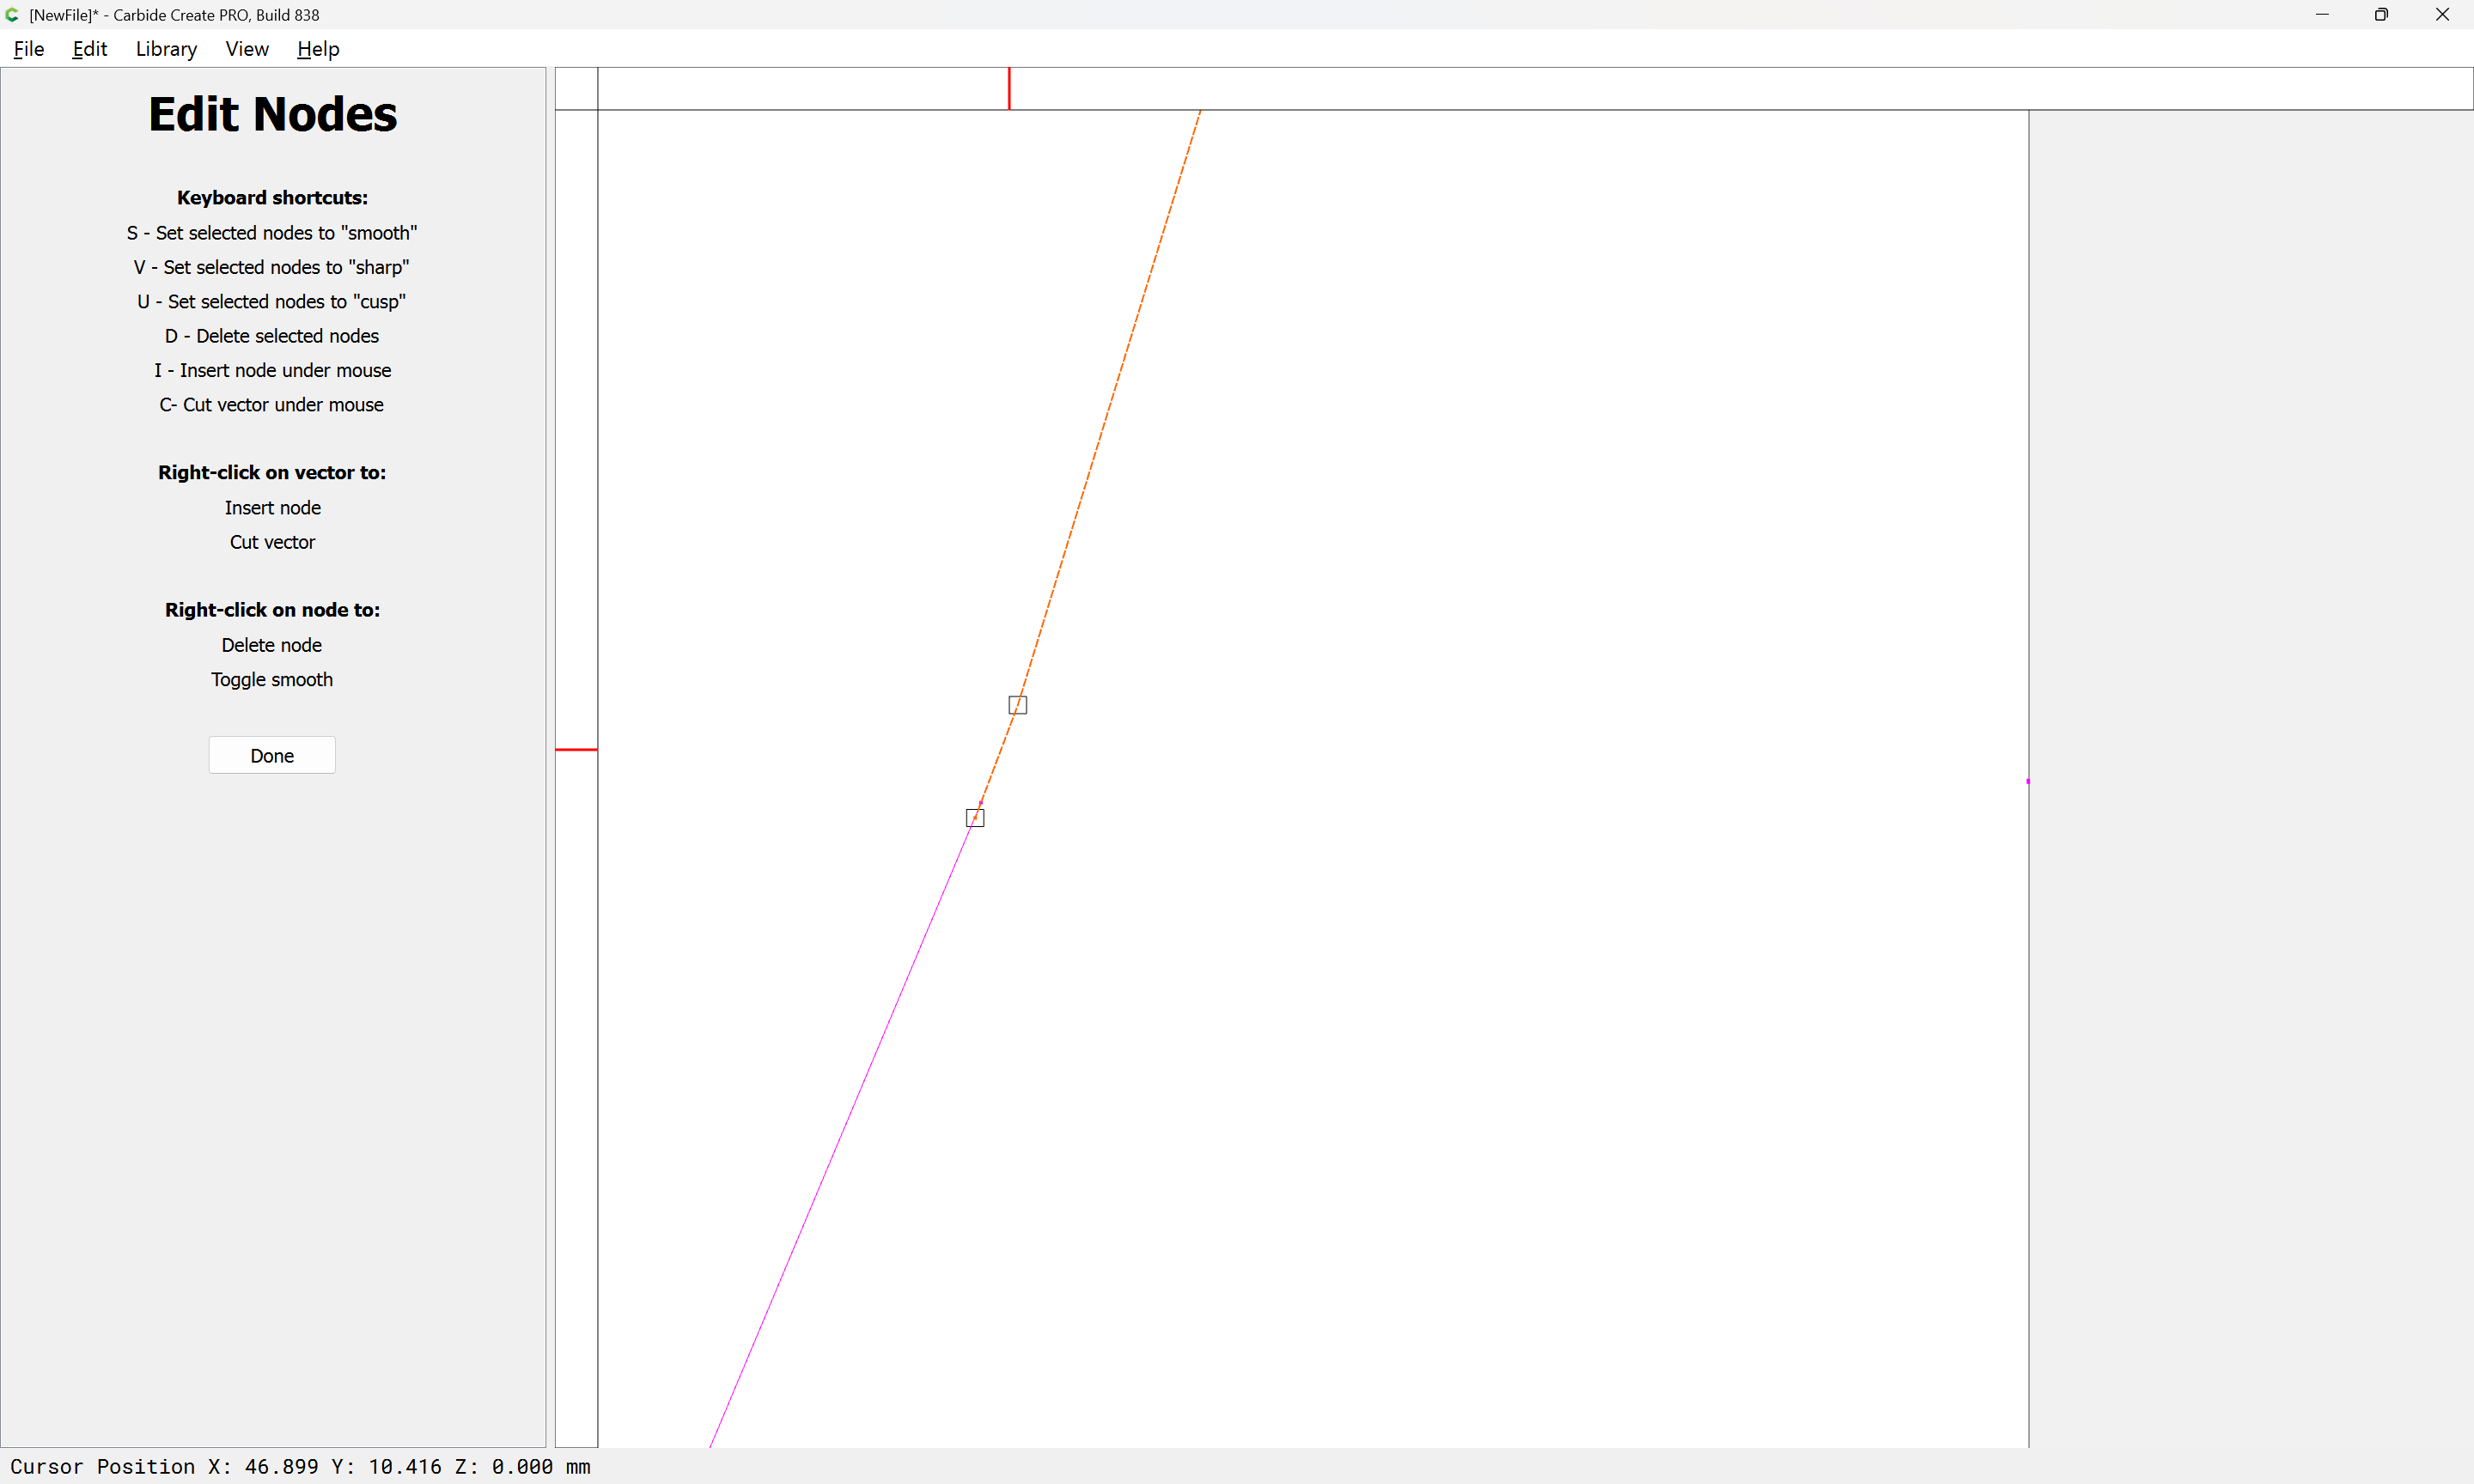Image resolution: width=2474 pixels, height=1484 pixels.
Task: Open the Library menu
Action: coord(166,49)
